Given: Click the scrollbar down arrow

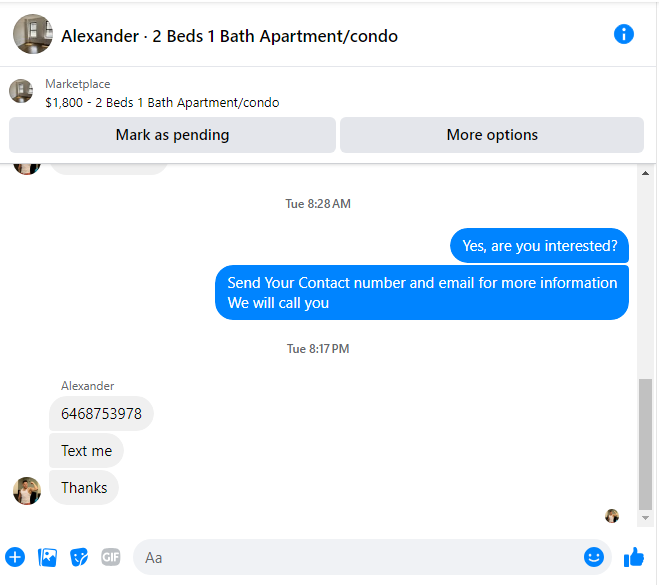Looking at the screenshot, I should click(645, 518).
